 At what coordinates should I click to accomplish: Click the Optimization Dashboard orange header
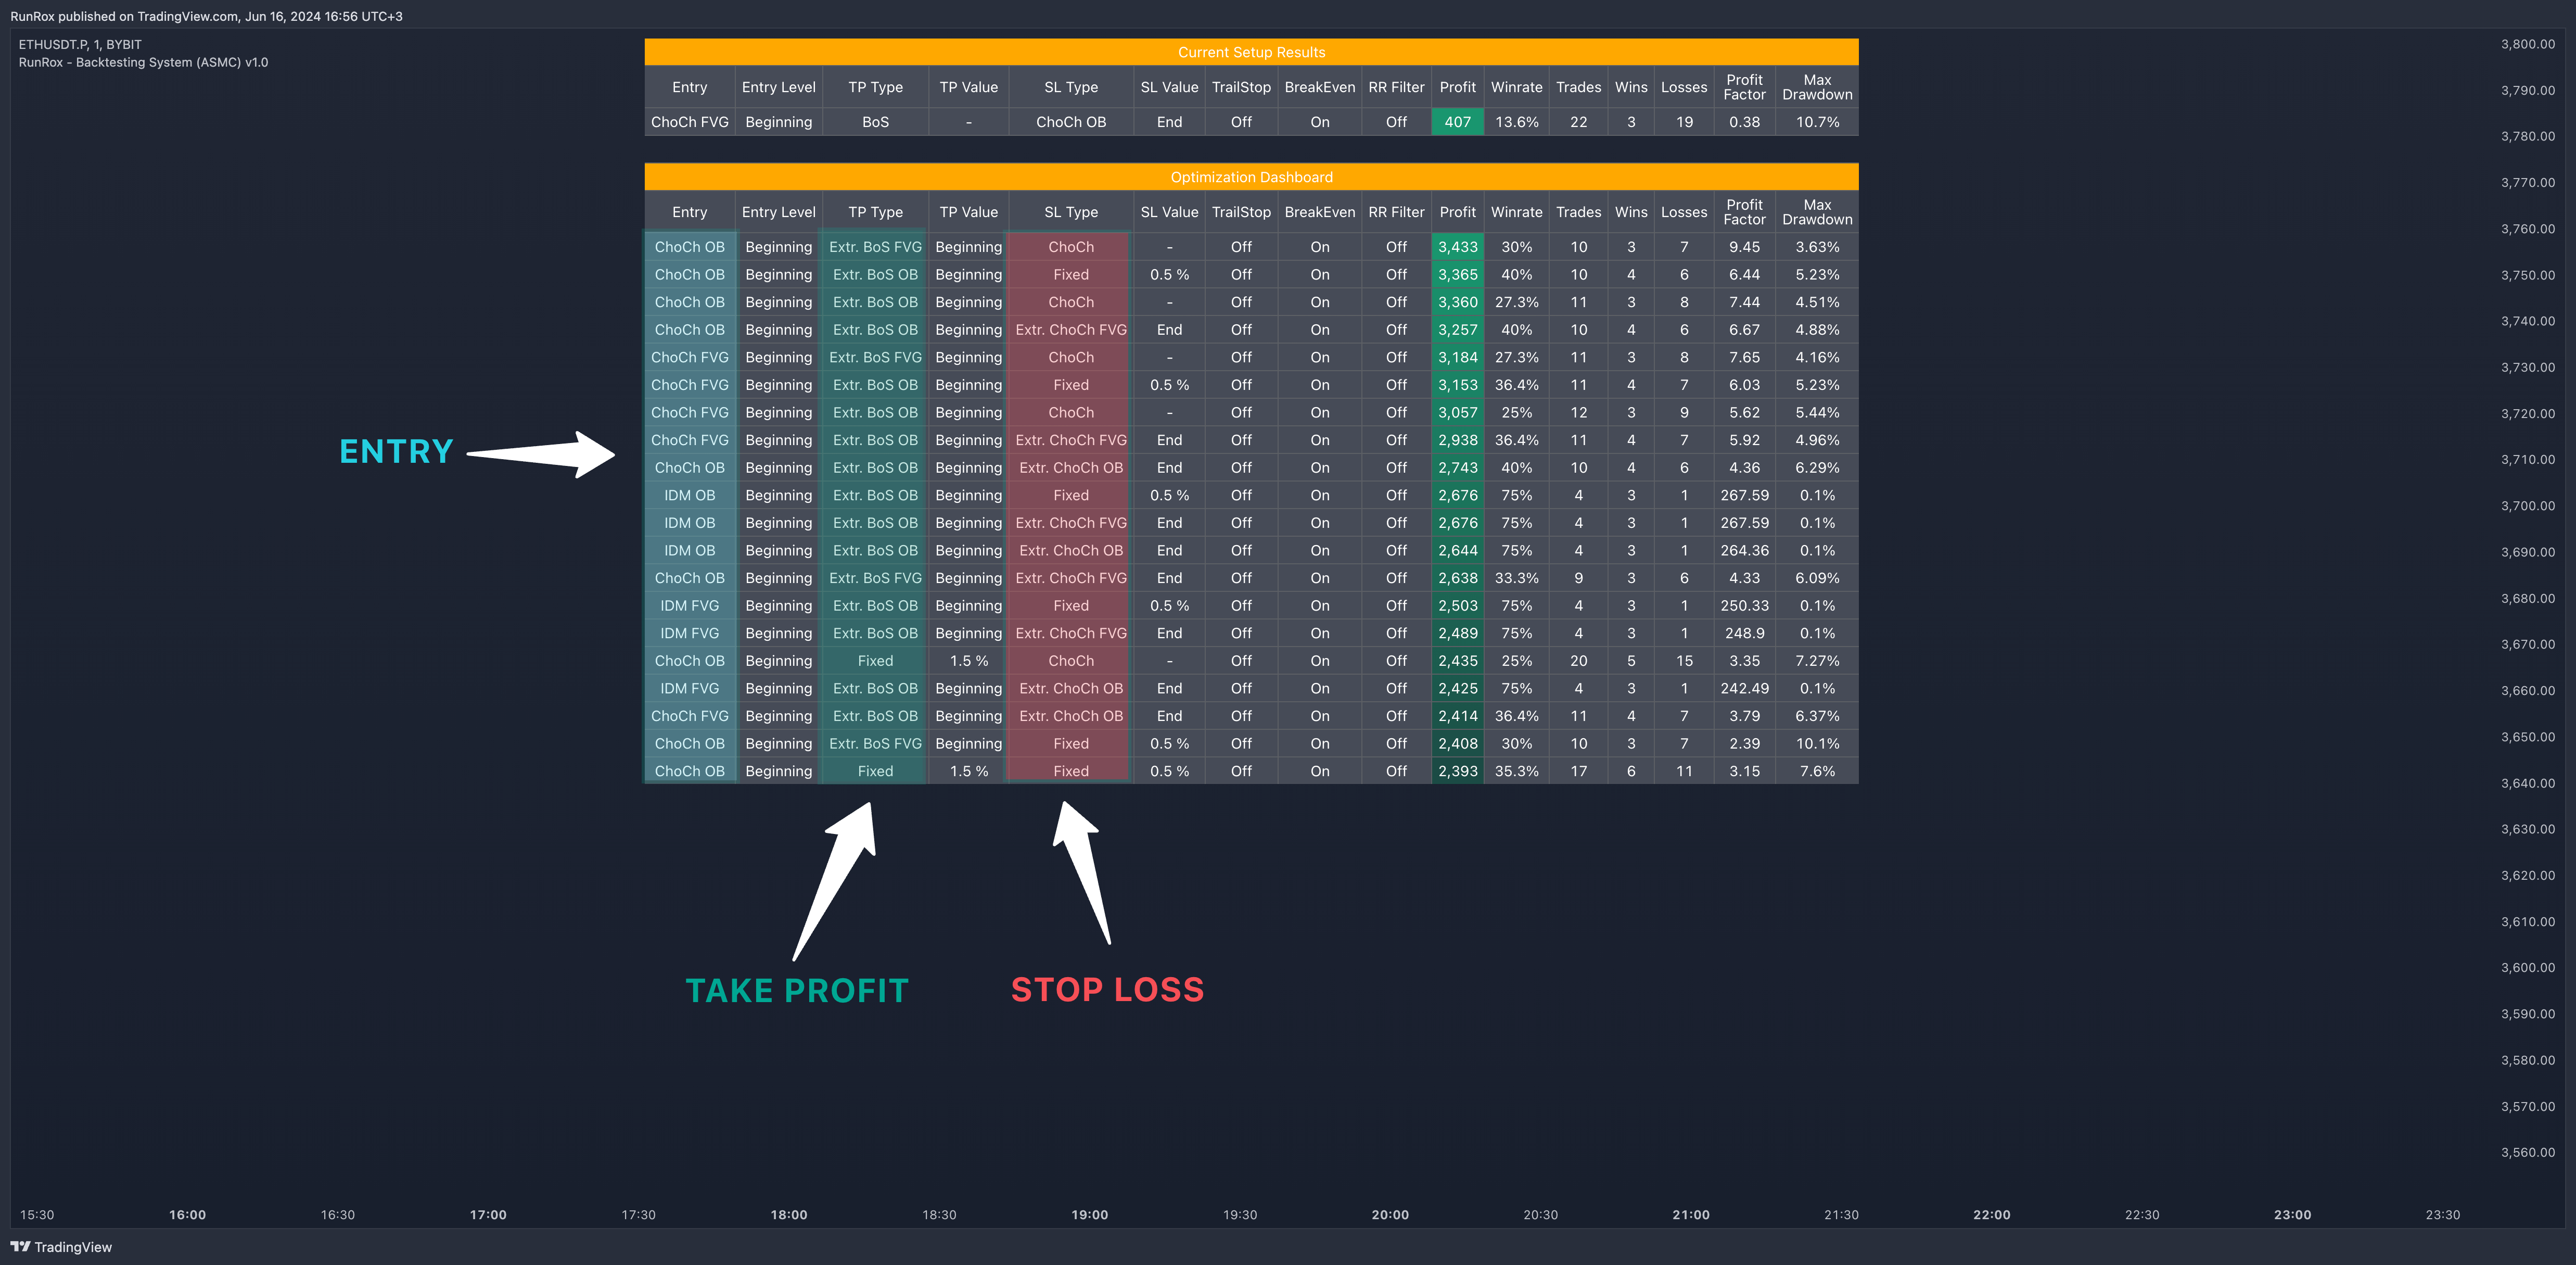pyautogui.click(x=1250, y=177)
